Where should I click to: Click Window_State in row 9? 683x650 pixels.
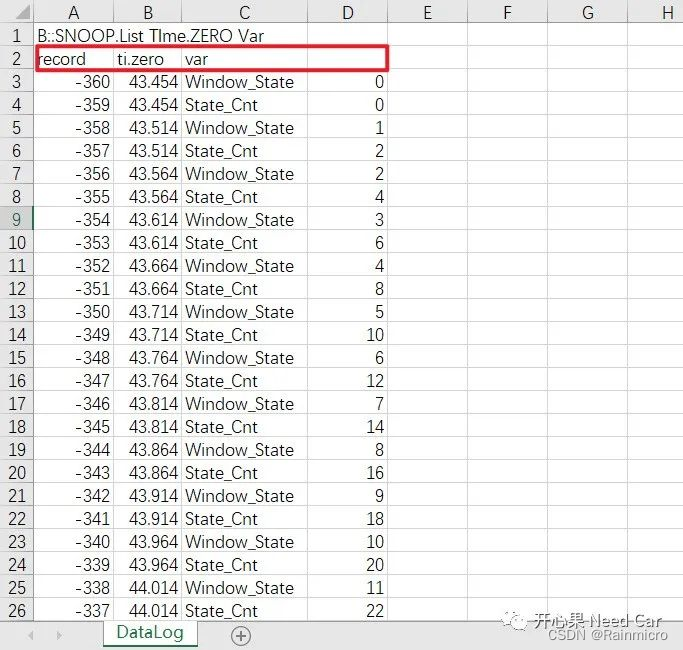[x=244, y=219]
